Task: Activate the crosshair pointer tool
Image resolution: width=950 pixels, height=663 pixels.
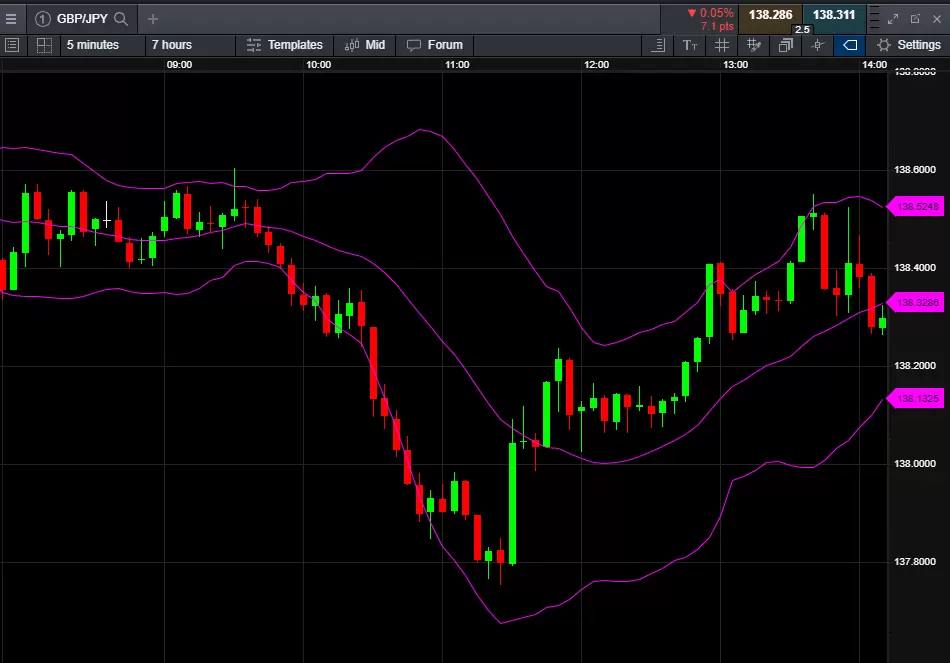Action: coord(817,45)
